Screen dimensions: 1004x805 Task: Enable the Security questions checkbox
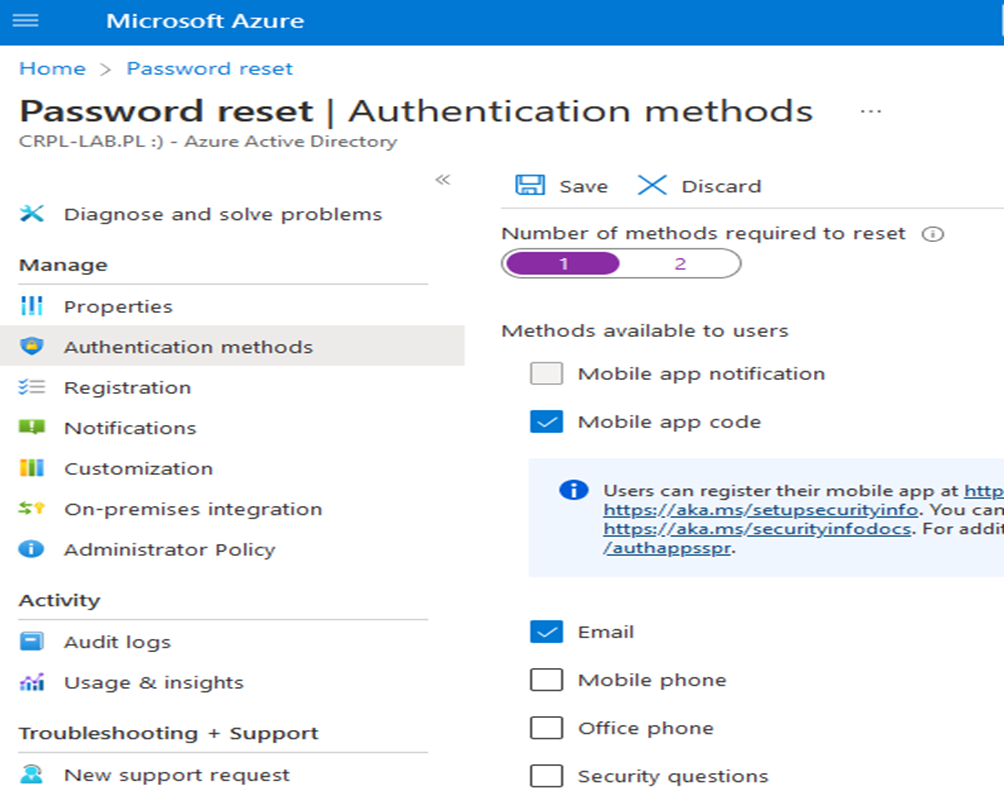click(546, 776)
